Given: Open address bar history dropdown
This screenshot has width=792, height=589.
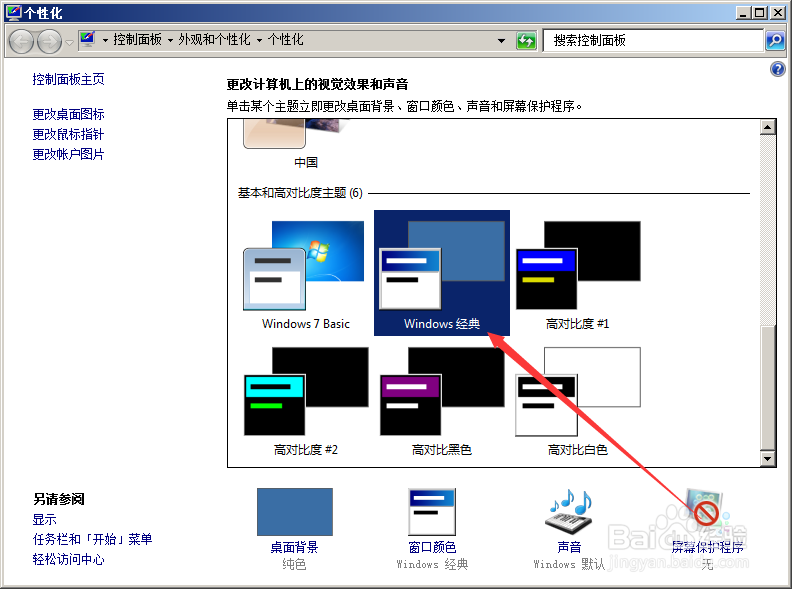Looking at the screenshot, I should pyautogui.click(x=501, y=40).
